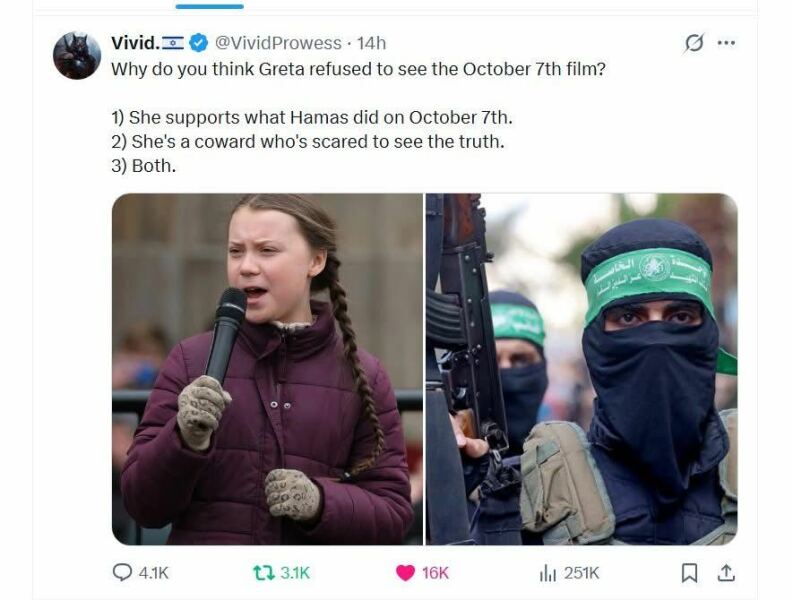Image resolution: width=793 pixels, height=600 pixels.
Task: Click the share upload icon
Action: click(x=726, y=573)
